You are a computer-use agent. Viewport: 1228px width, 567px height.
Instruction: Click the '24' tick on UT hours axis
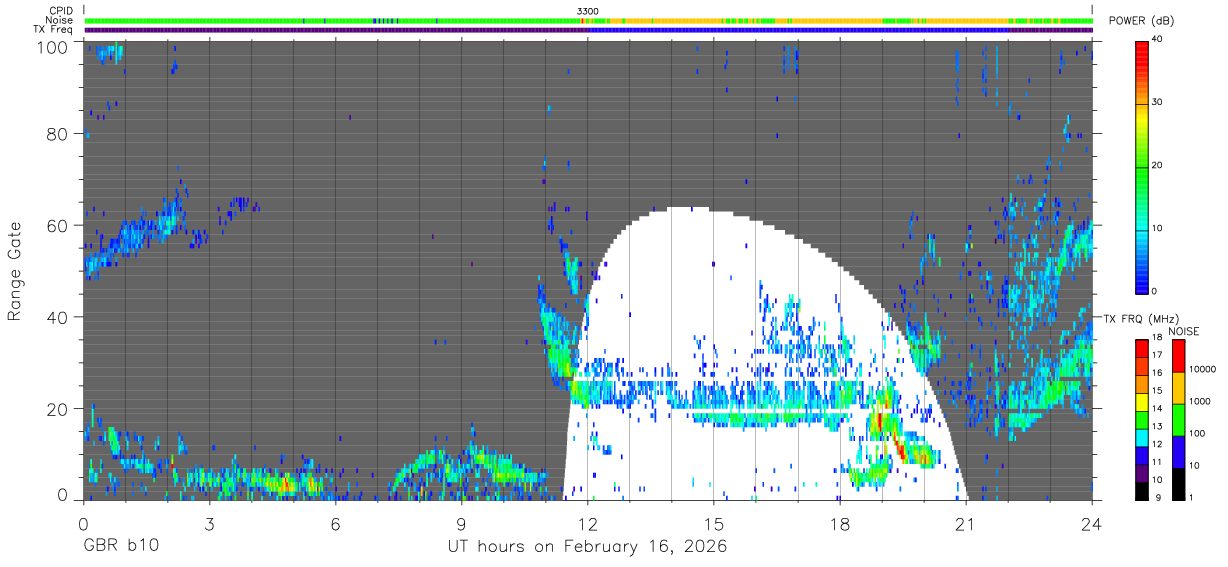point(1092,523)
